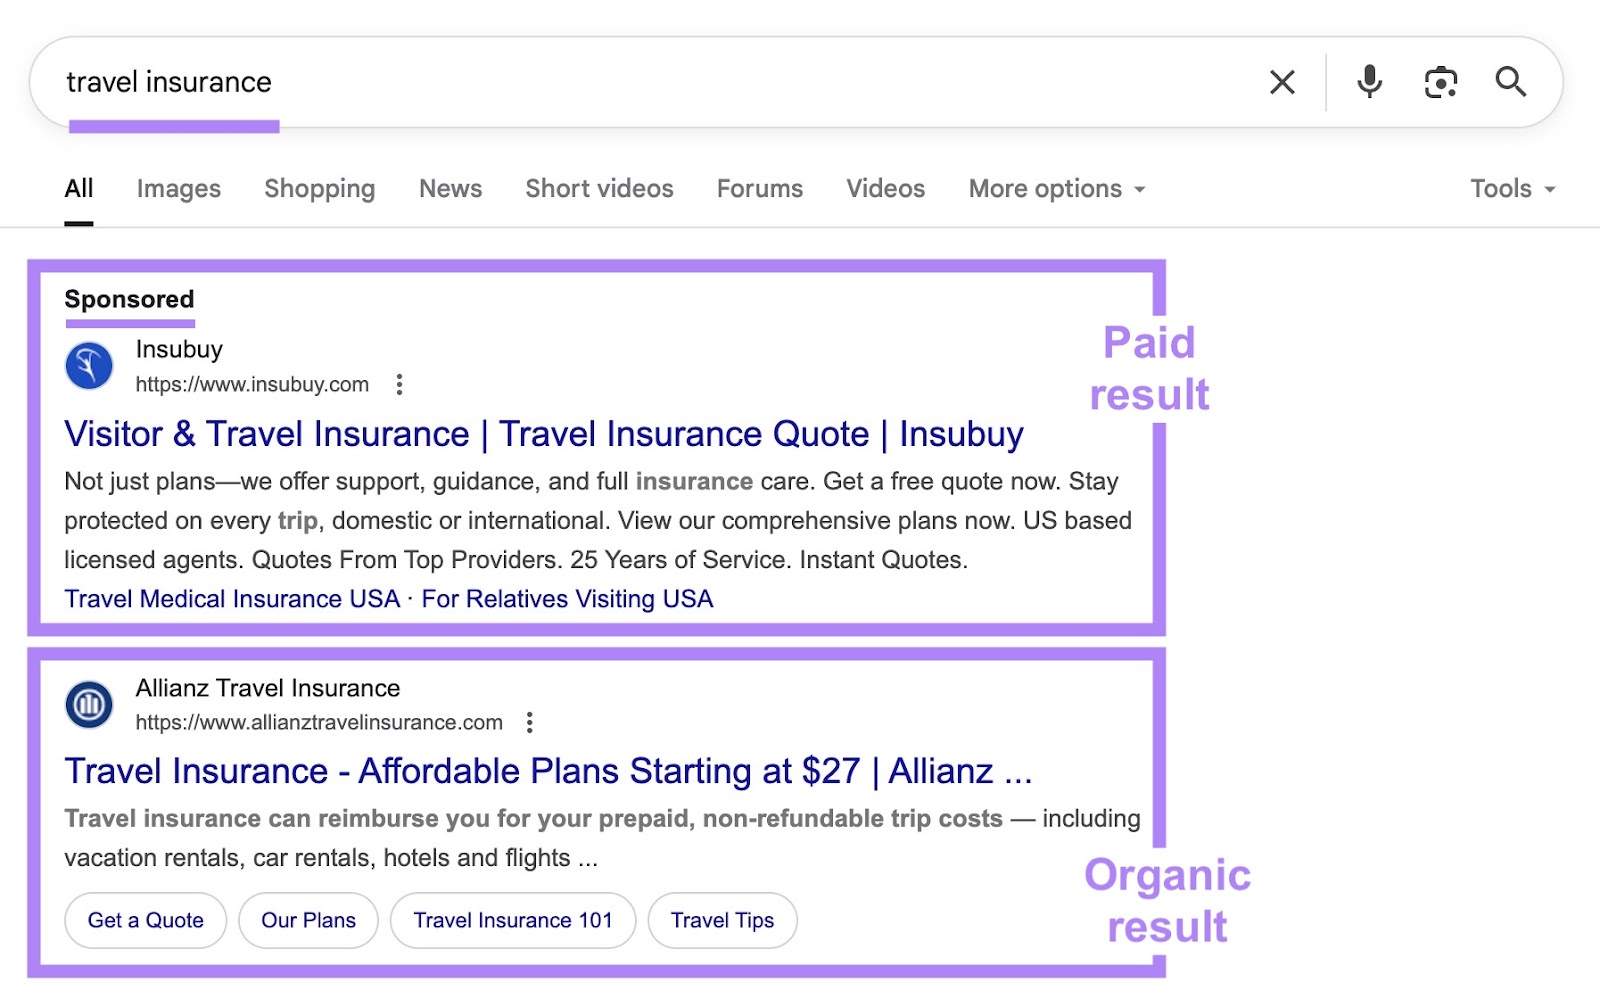Click the Insubuy site name text
1600x999 pixels.
(179, 349)
